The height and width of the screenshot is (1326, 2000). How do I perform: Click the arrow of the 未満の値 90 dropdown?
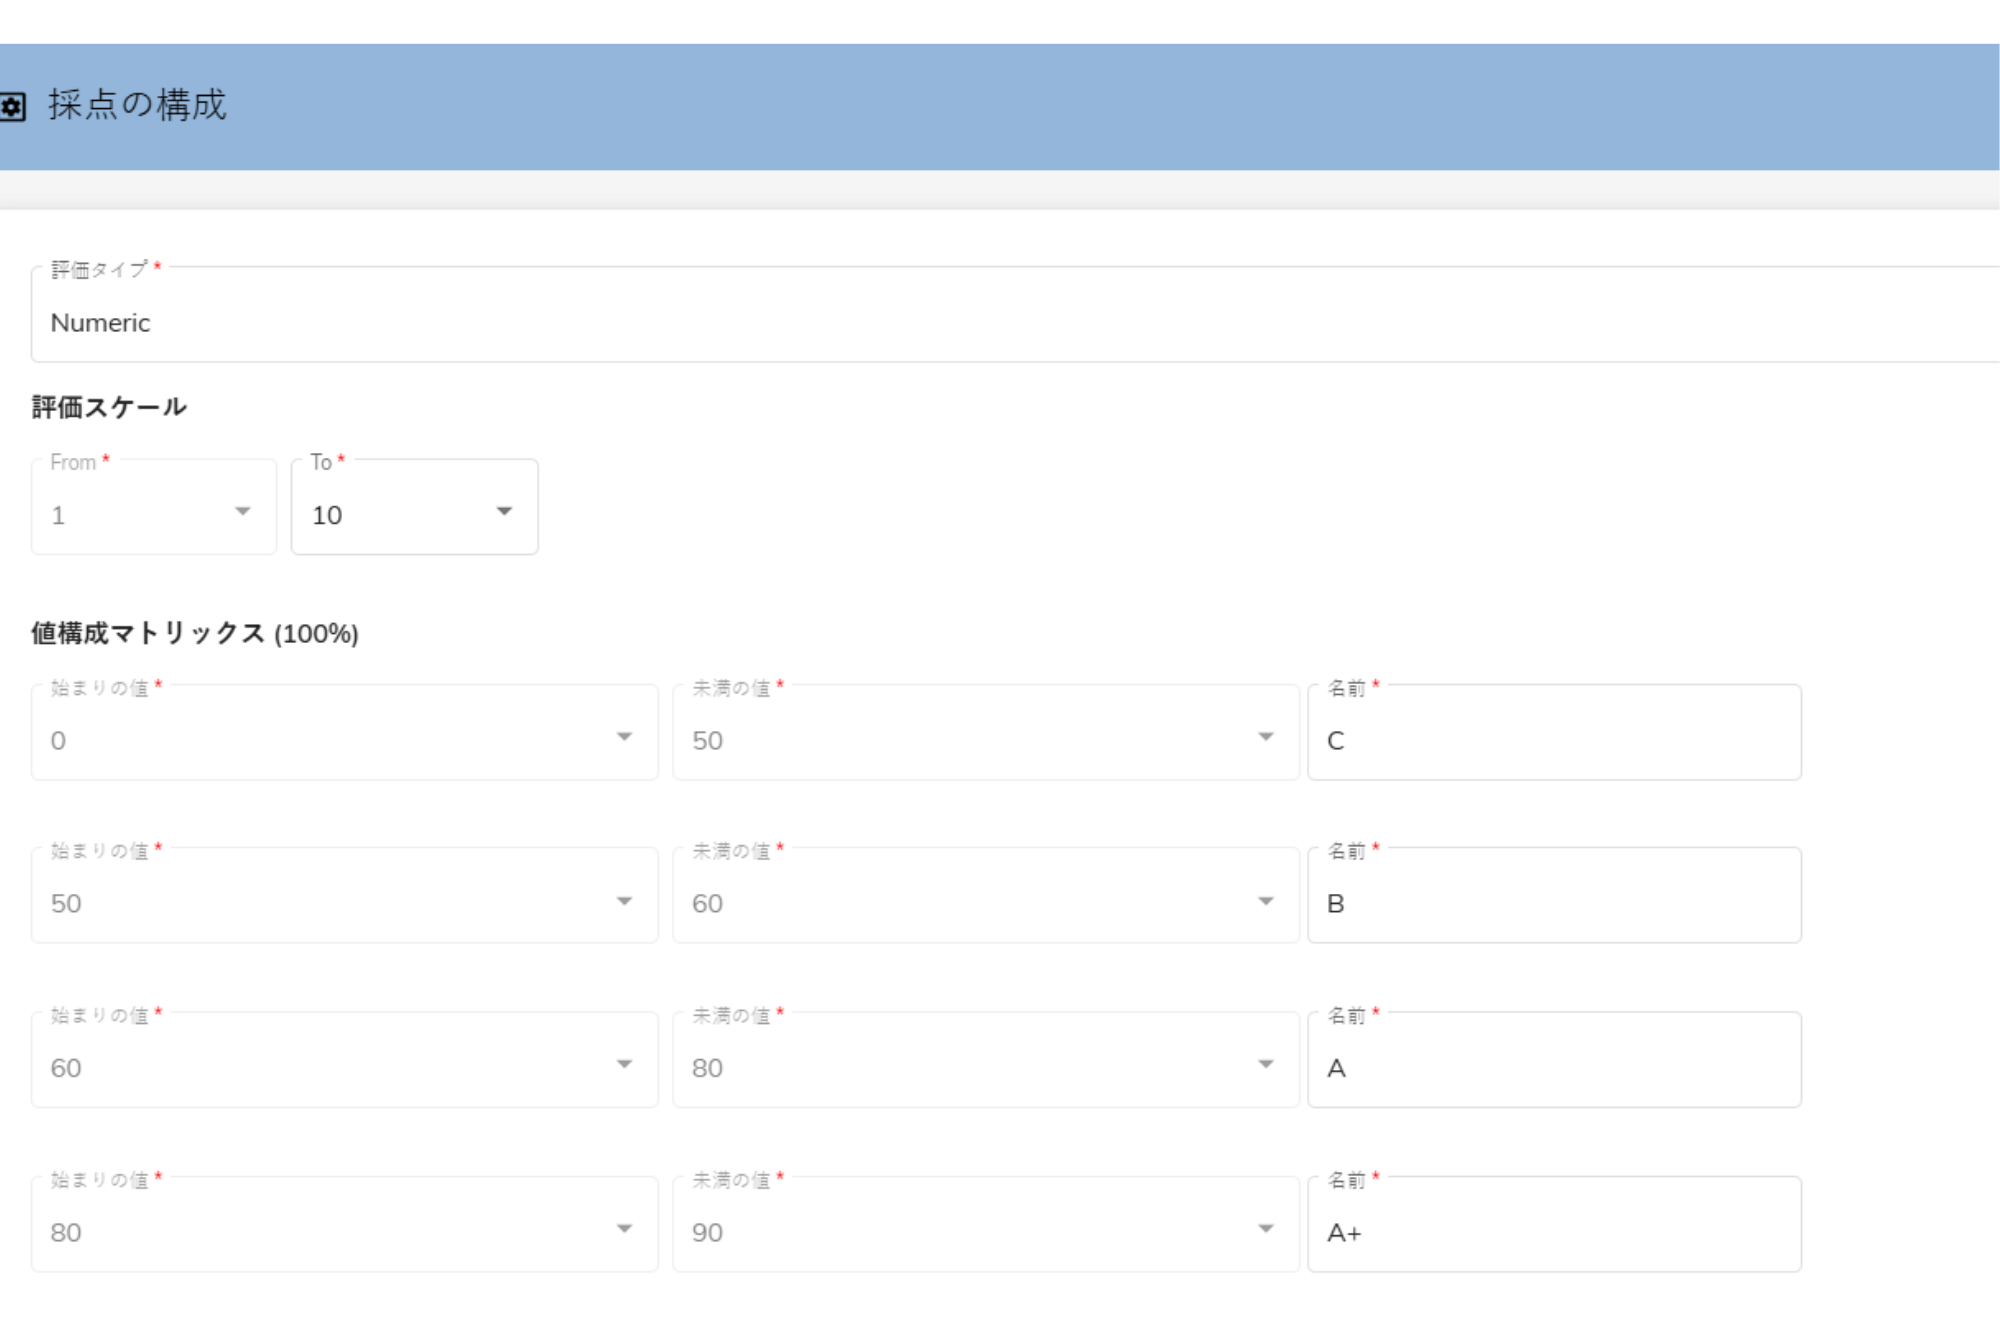[1266, 1229]
